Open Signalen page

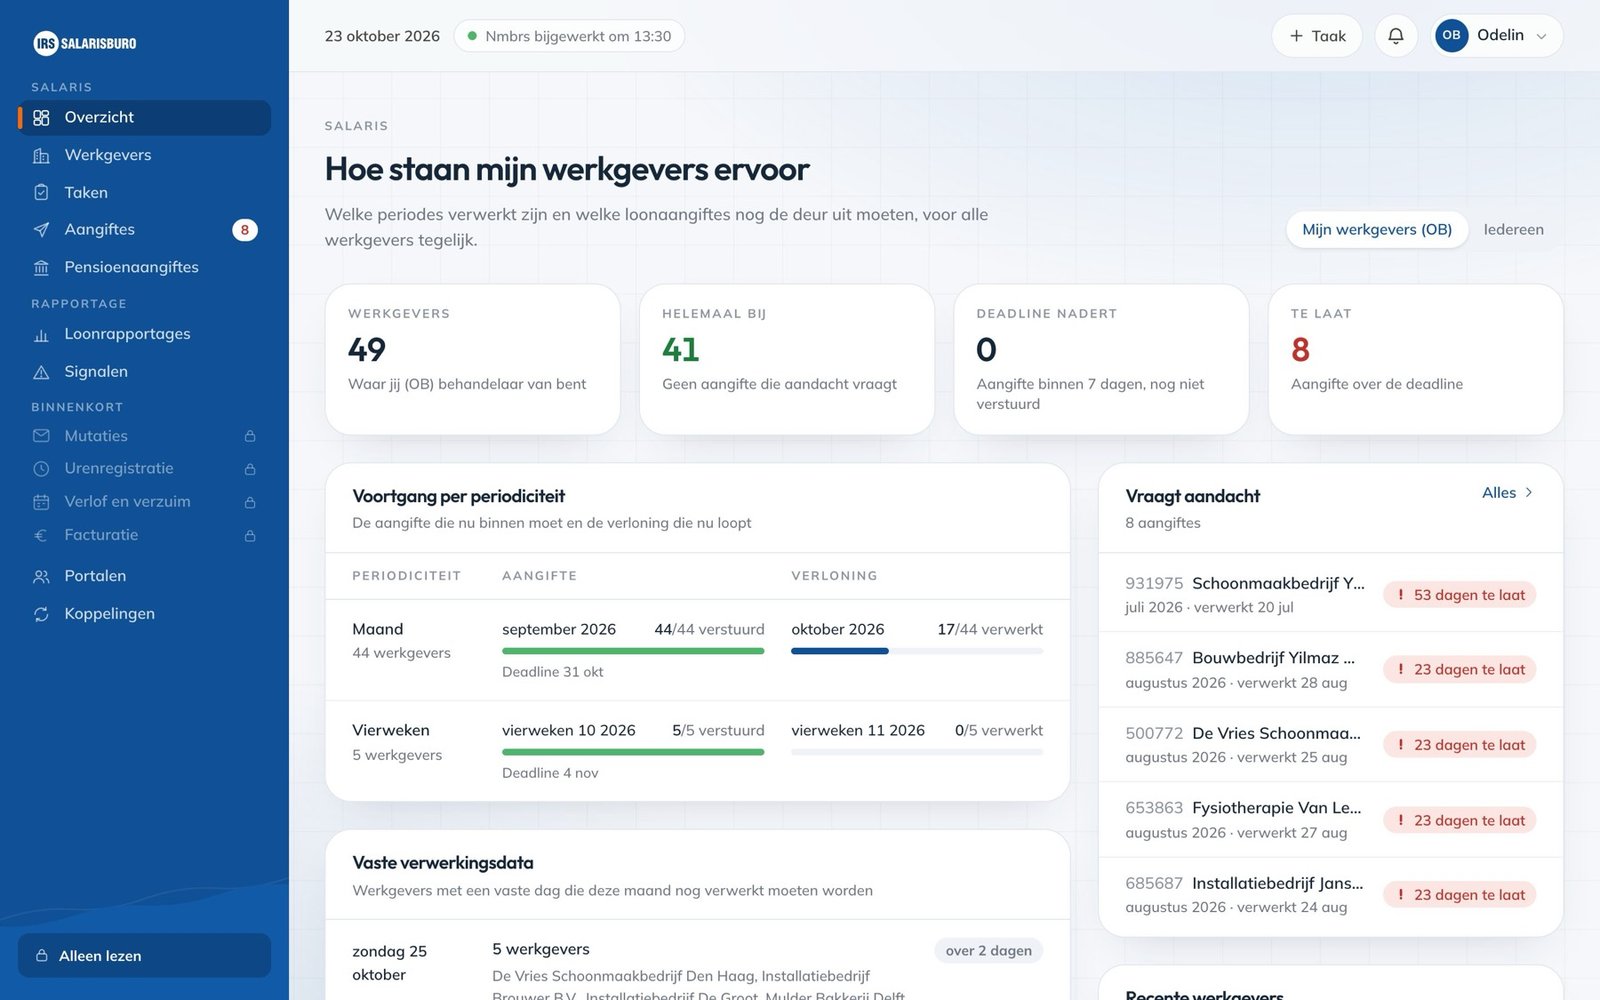click(x=144, y=371)
